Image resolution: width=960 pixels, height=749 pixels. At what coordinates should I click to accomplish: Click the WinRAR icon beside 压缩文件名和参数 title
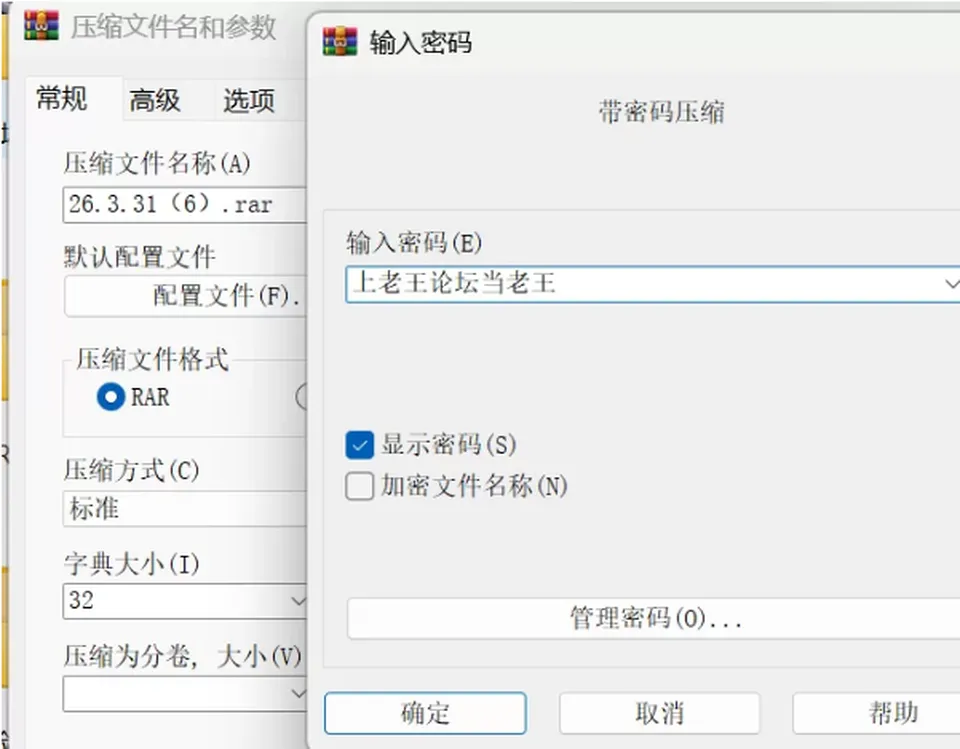click(x=42, y=26)
